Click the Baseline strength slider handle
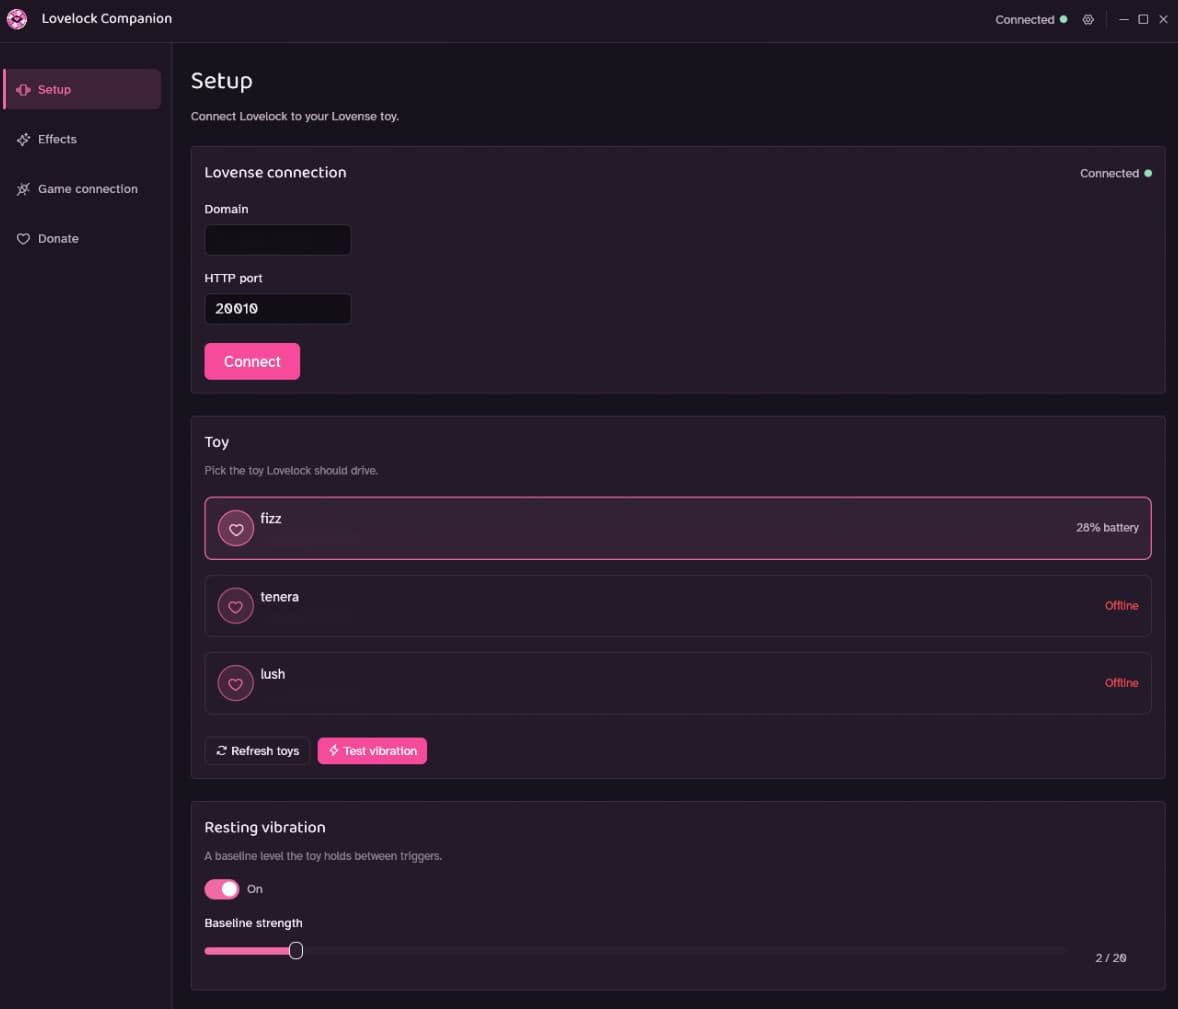Screen dimensions: 1178x1009 [296, 950]
